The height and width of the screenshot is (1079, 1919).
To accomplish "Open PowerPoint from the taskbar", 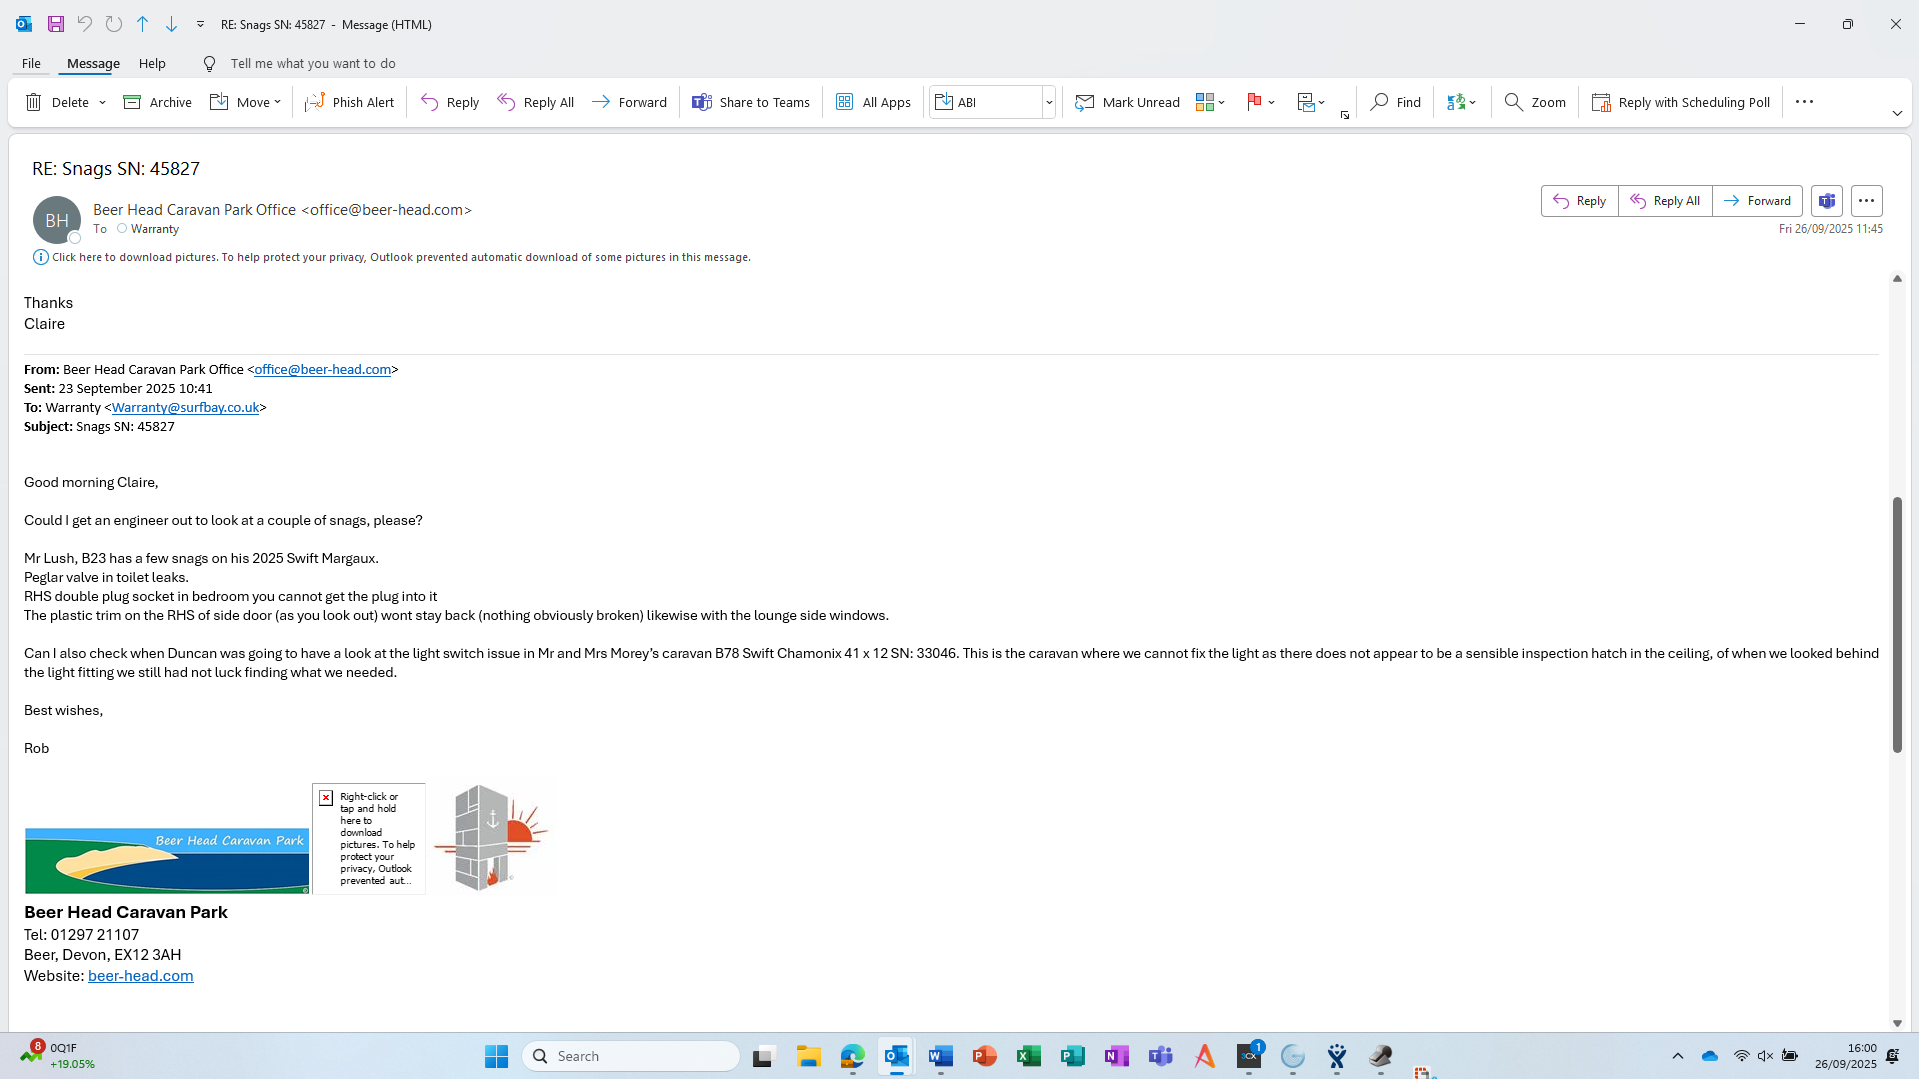I will pyautogui.click(x=984, y=1056).
